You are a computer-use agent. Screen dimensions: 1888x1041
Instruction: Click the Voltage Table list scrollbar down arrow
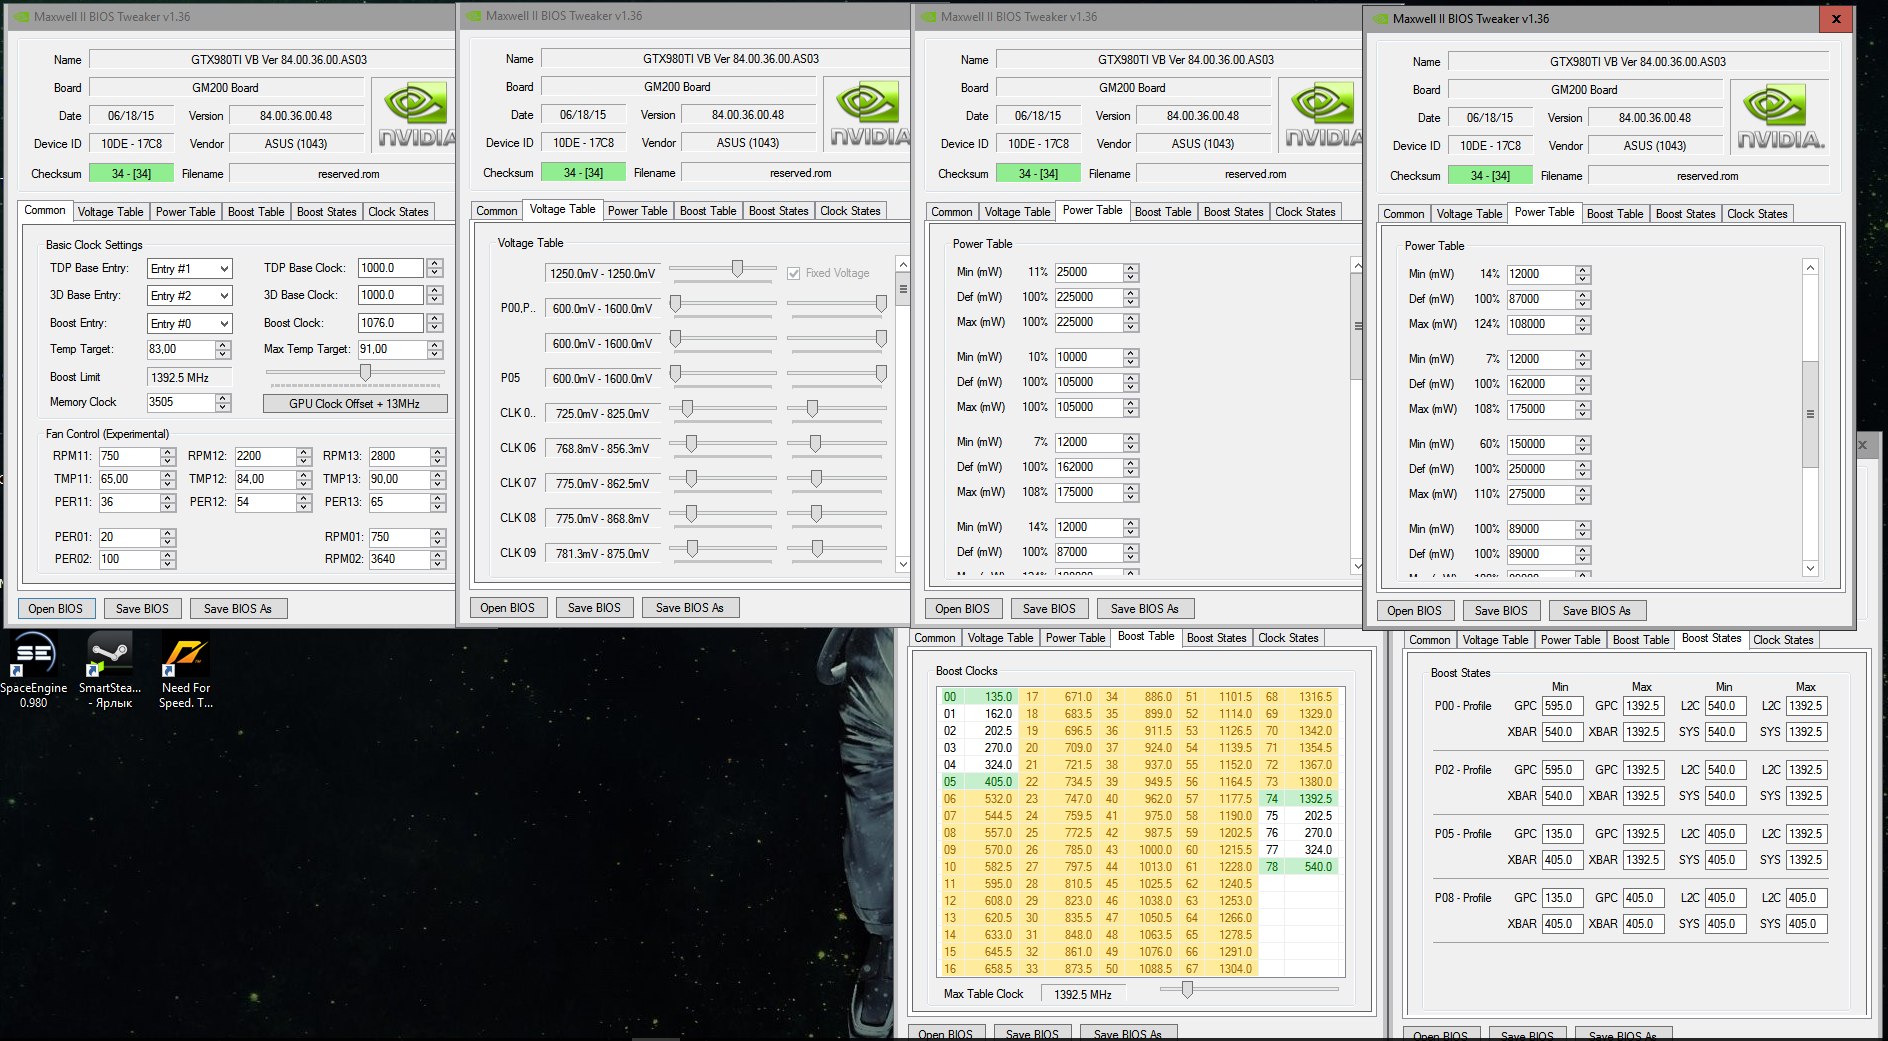(x=903, y=564)
